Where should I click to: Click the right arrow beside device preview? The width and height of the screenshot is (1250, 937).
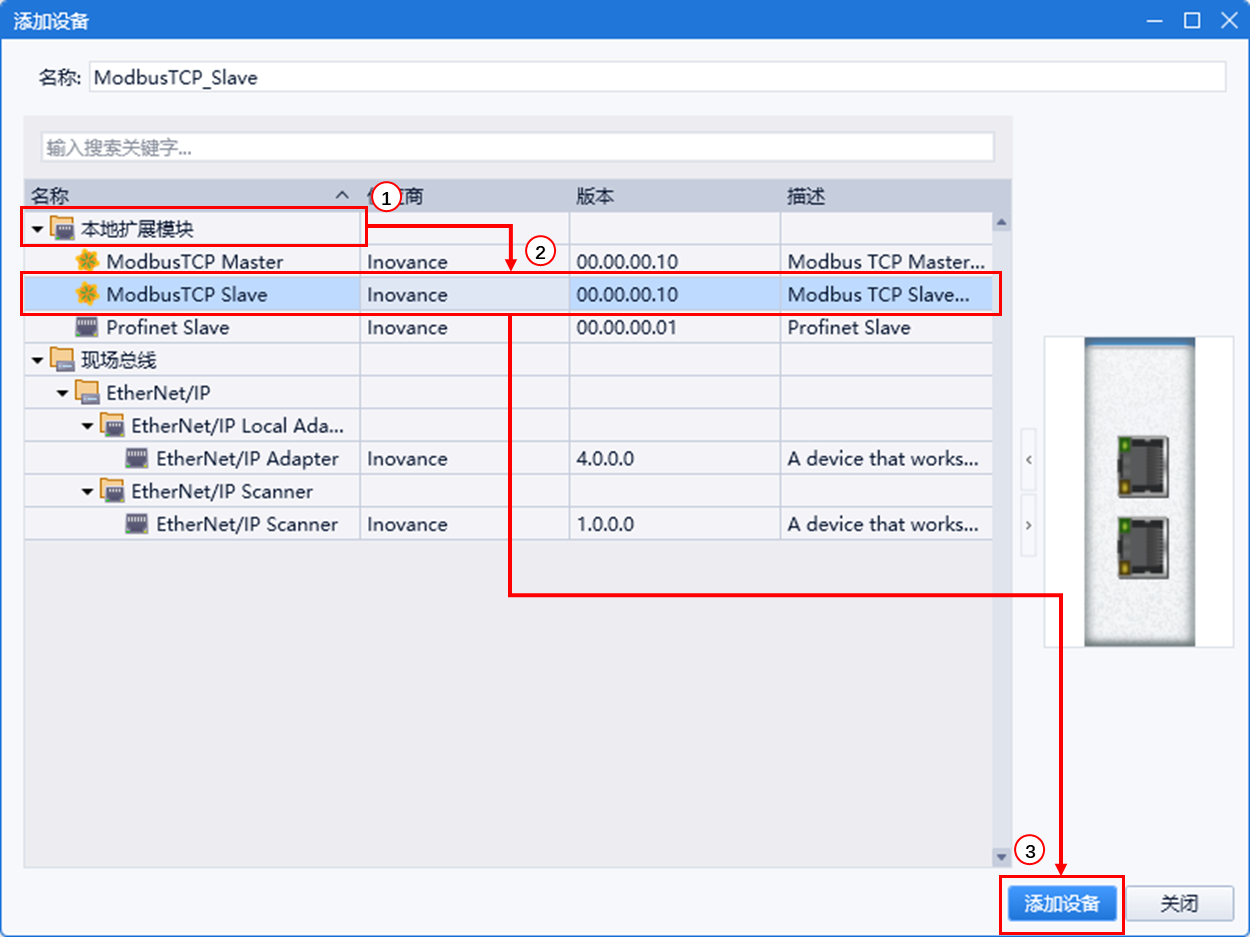pyautogui.click(x=1028, y=525)
